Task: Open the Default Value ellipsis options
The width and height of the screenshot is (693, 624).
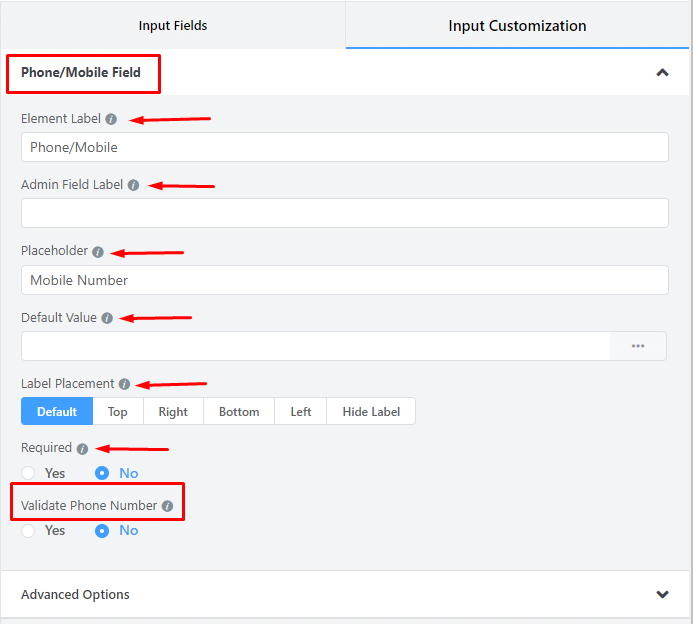Action: click(x=638, y=346)
